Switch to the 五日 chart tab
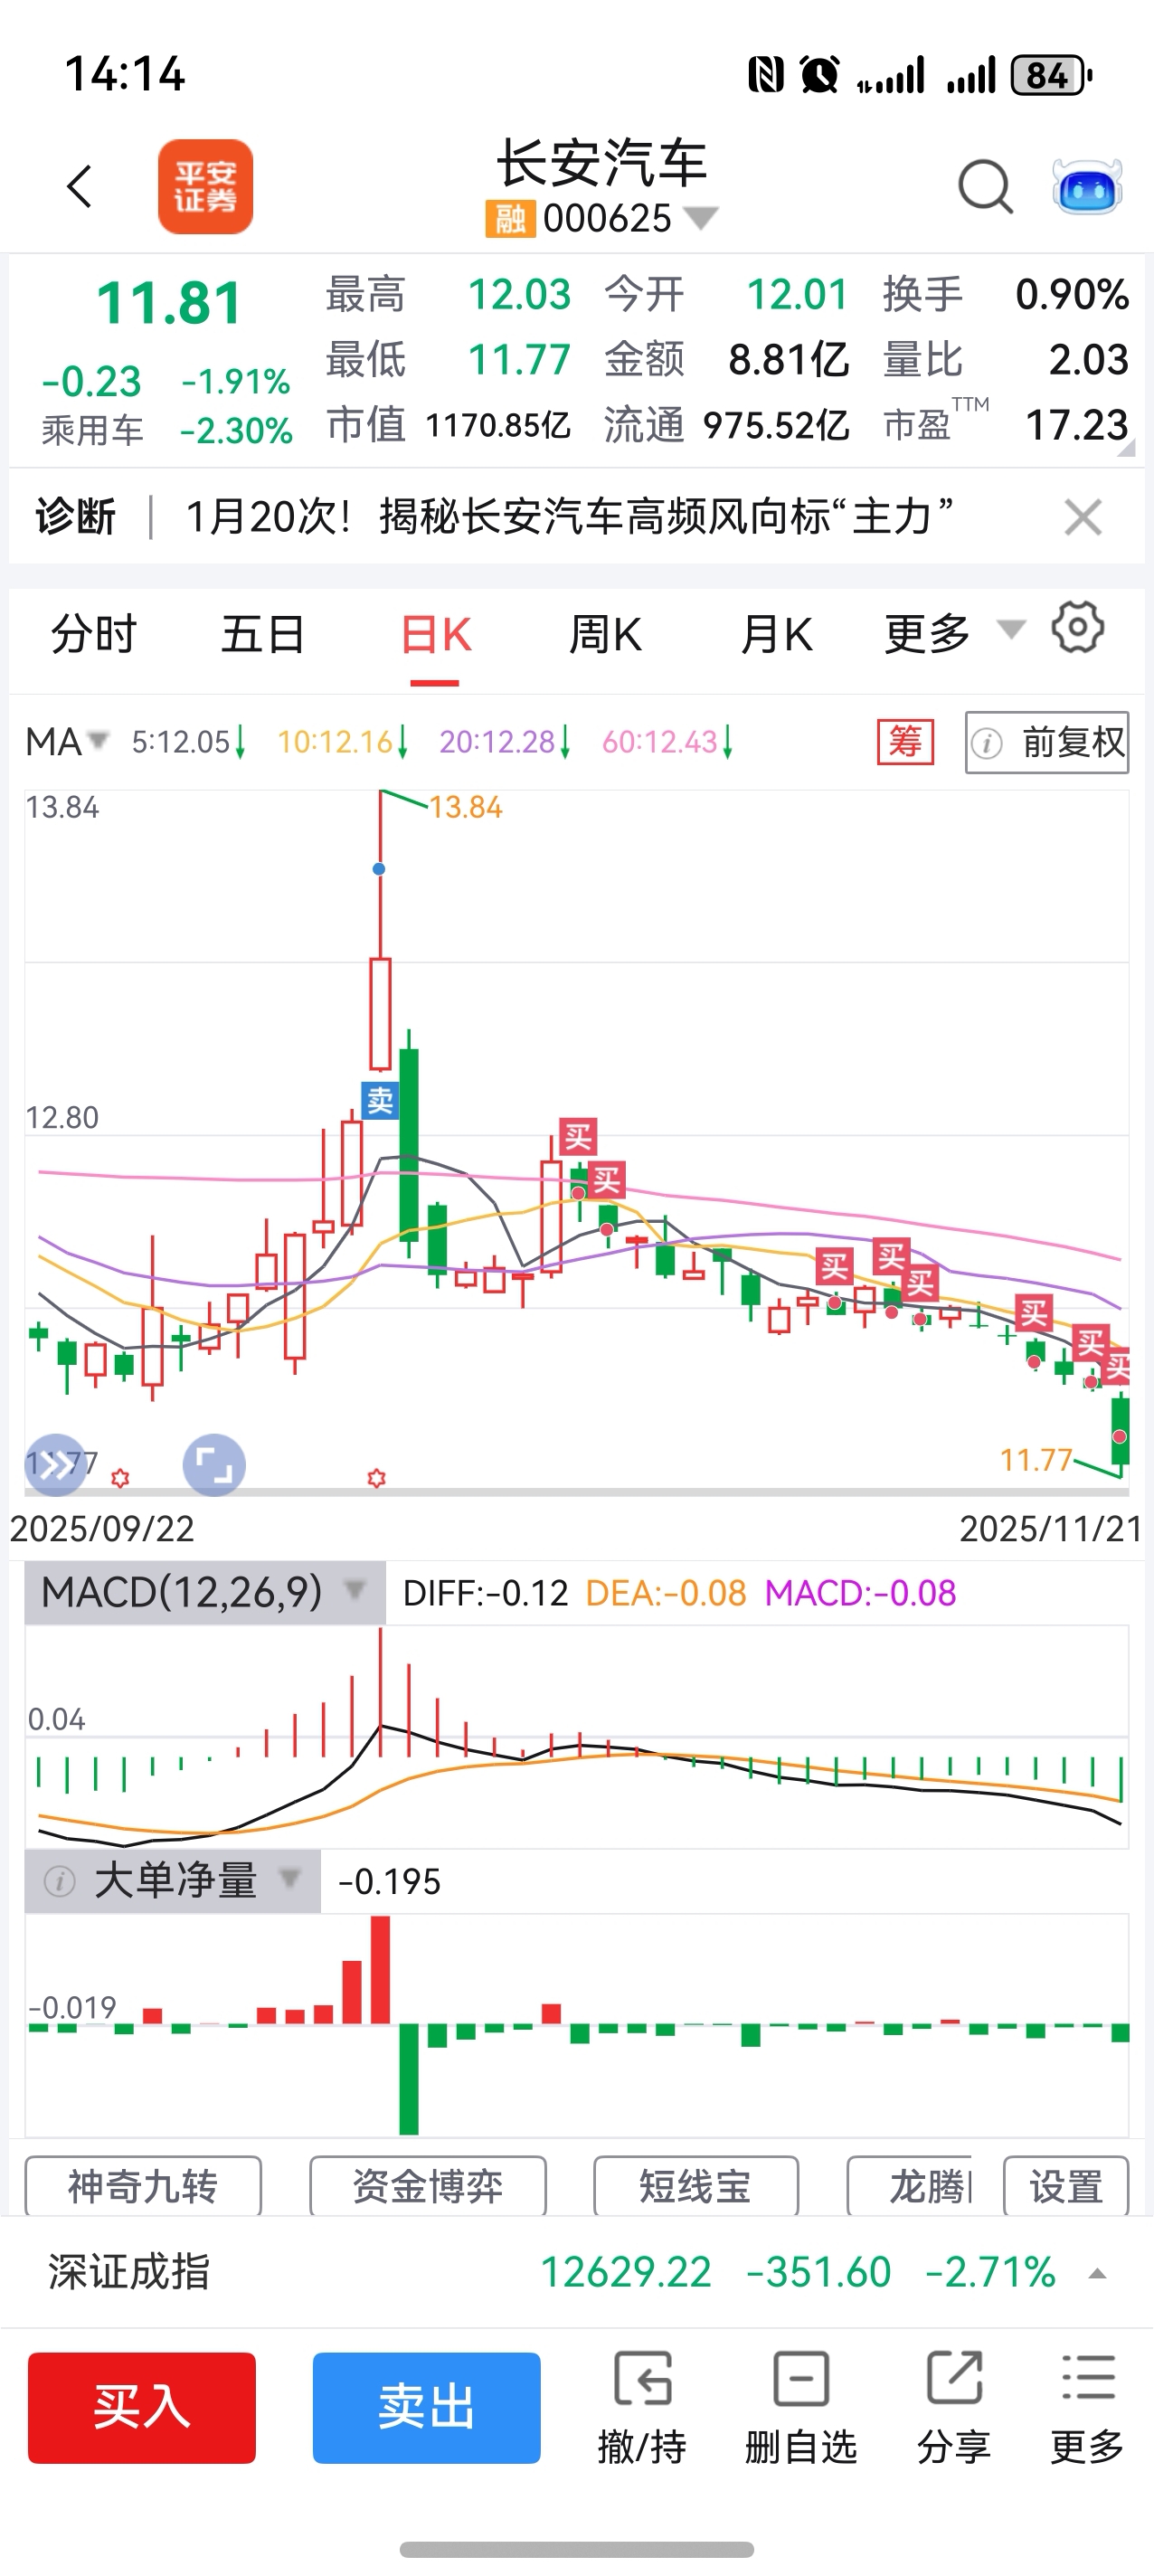This screenshot has width=1154, height=2576. click(263, 635)
